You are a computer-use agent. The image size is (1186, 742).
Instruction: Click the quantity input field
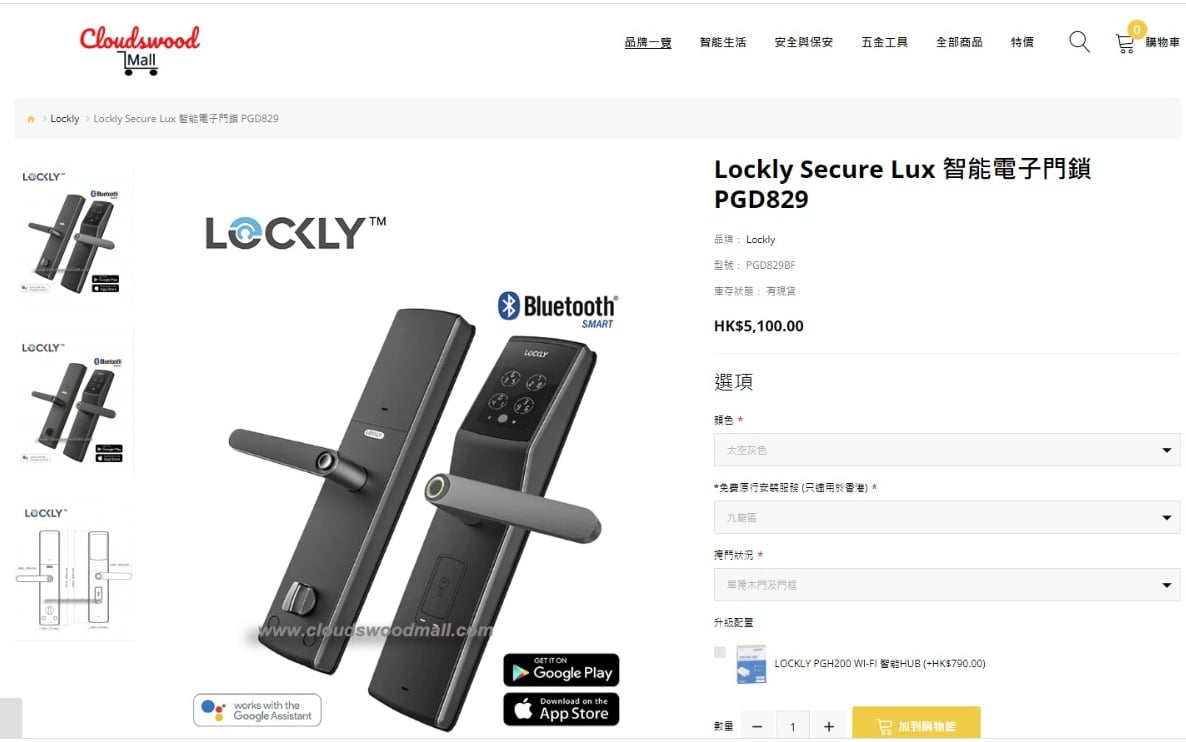(793, 726)
